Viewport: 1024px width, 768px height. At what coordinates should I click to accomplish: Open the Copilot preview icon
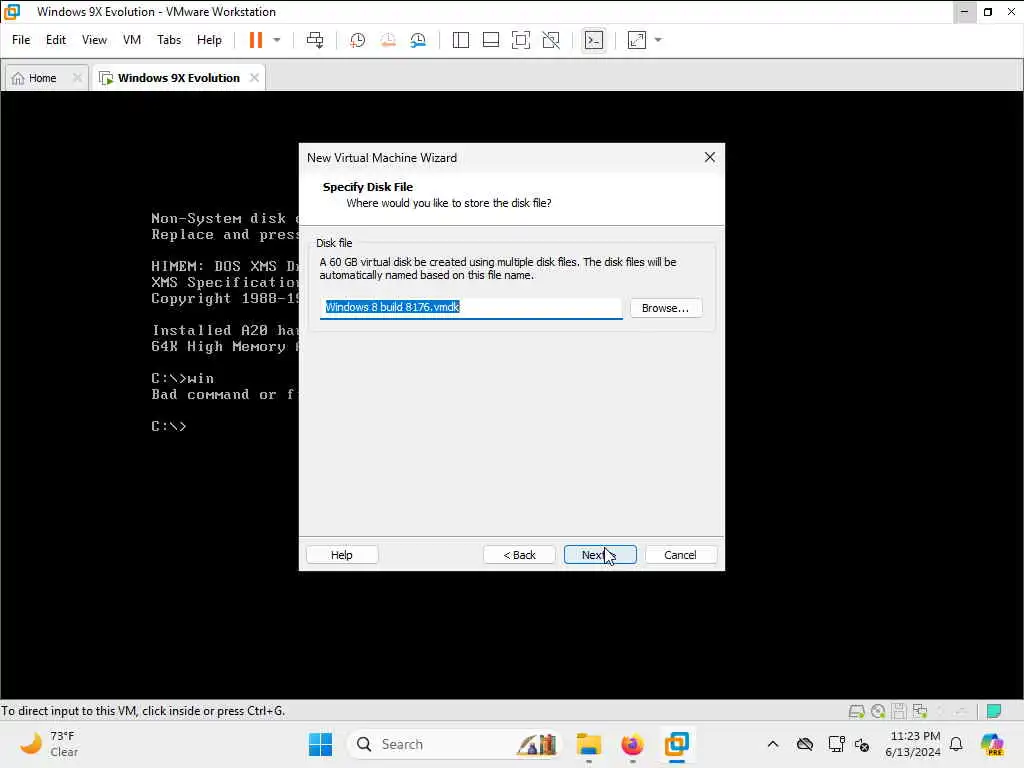[992, 744]
